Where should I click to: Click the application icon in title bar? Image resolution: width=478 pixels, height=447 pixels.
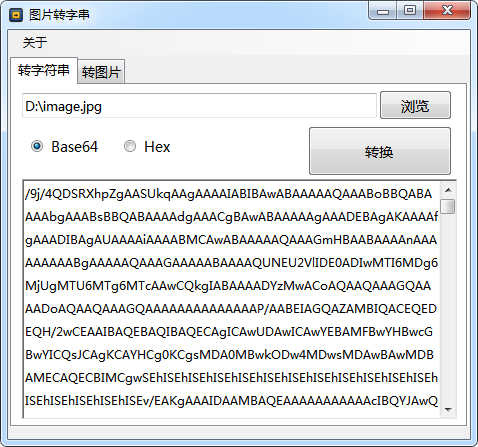(x=16, y=15)
